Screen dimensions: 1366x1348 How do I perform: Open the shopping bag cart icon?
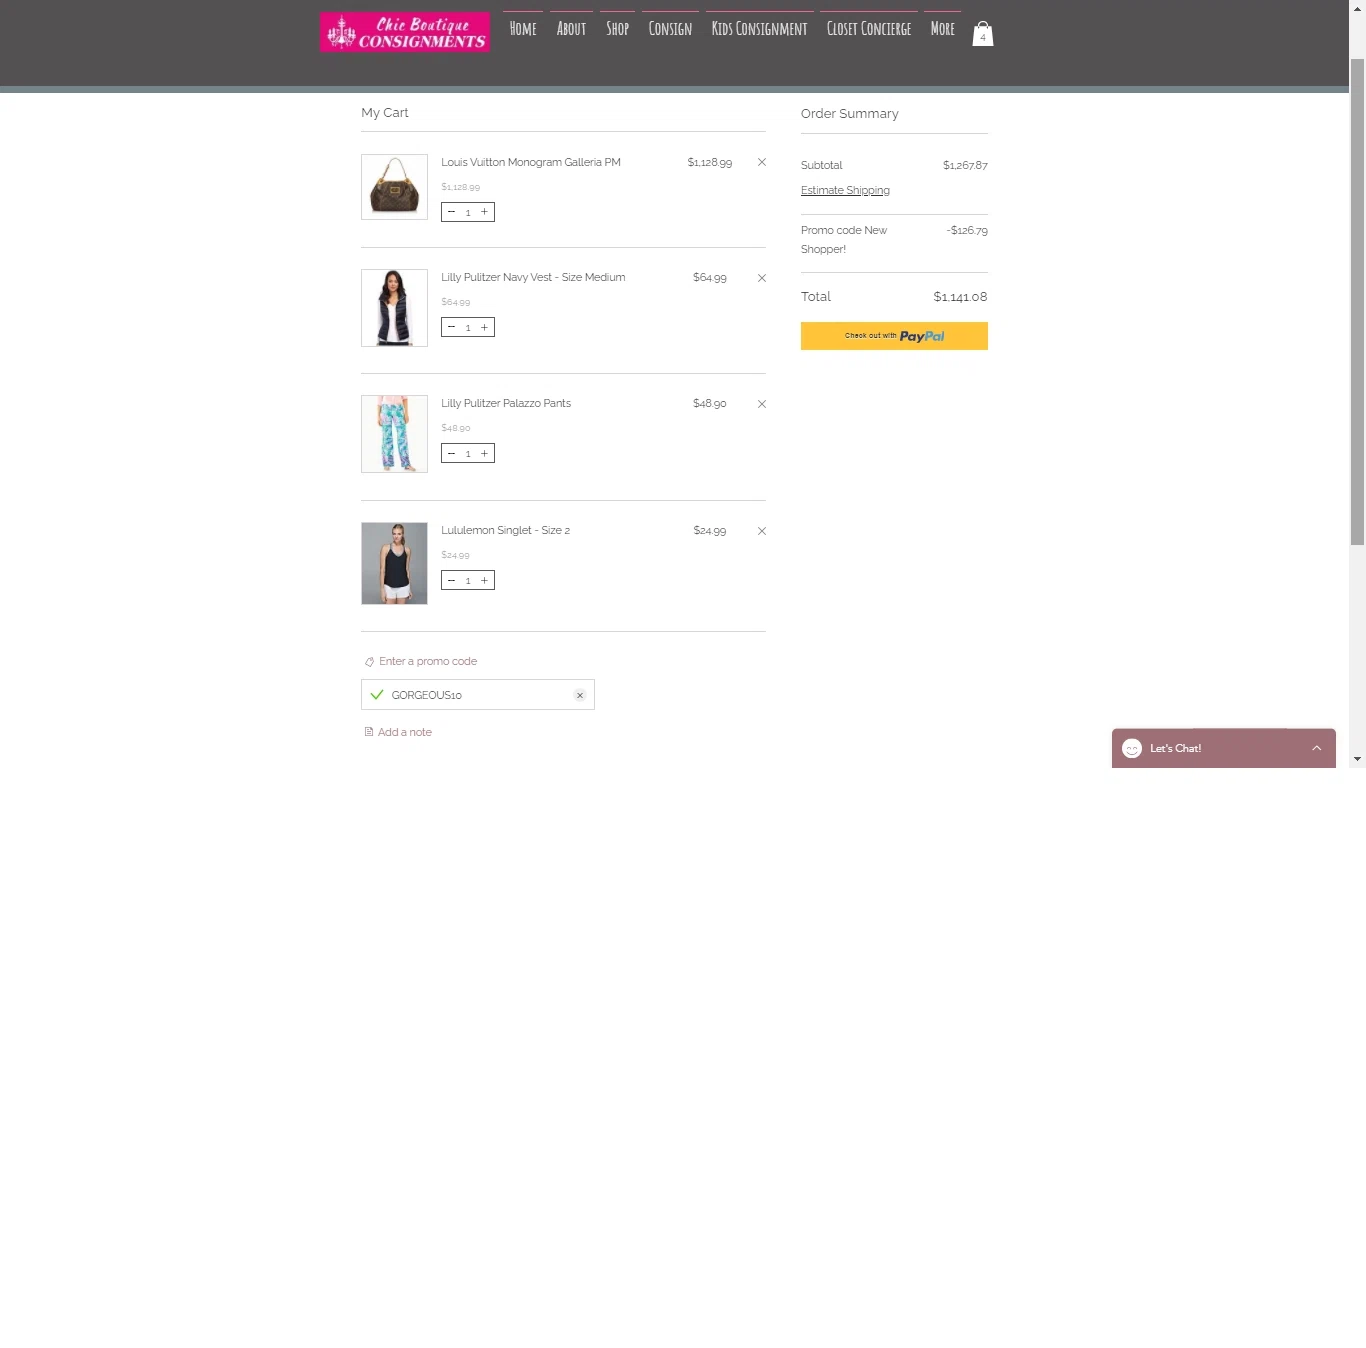coord(983,34)
